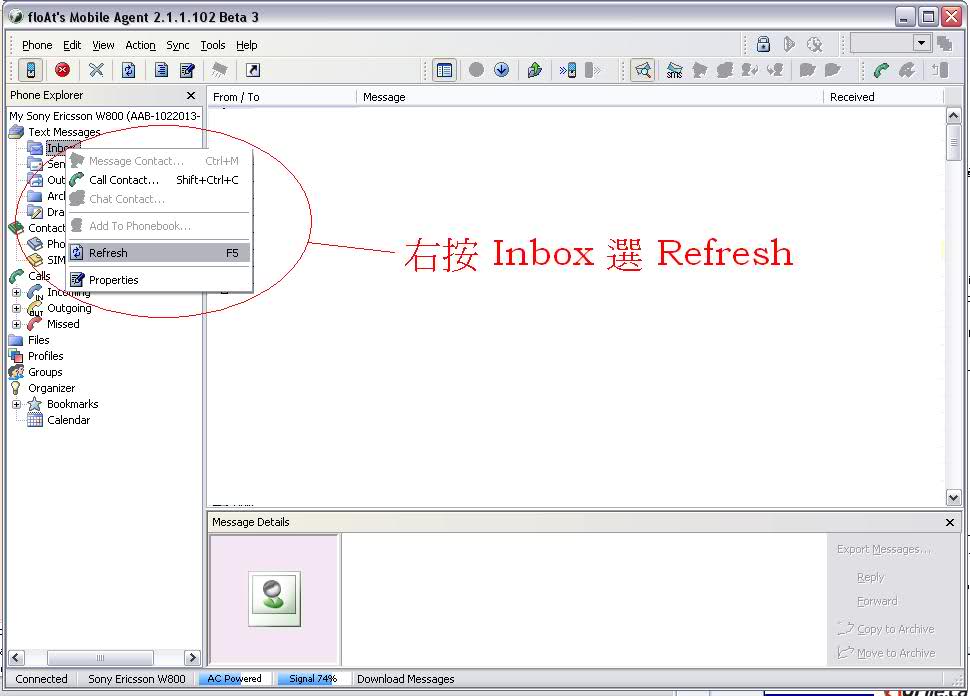Screen dimensions: 970x696
Task: Choose Properties in the context menu
Action: point(159,280)
